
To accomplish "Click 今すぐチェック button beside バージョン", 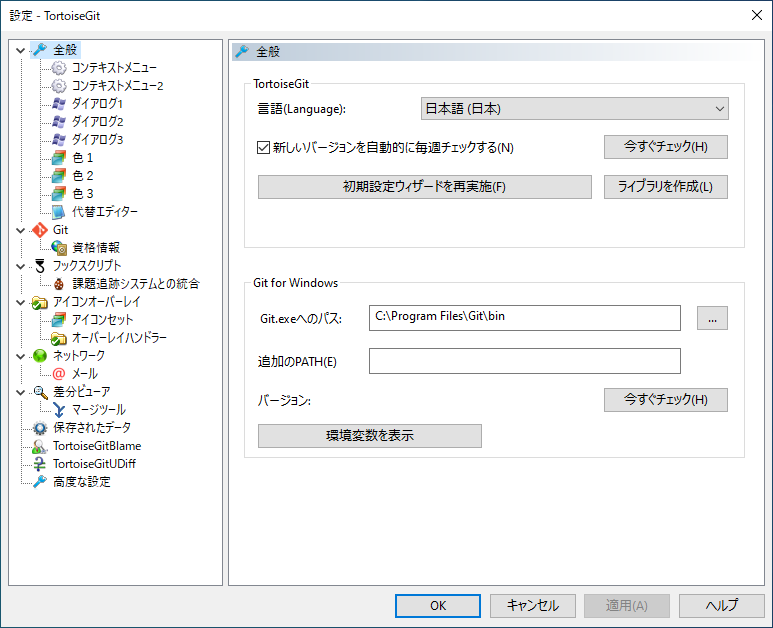I will pos(666,400).
